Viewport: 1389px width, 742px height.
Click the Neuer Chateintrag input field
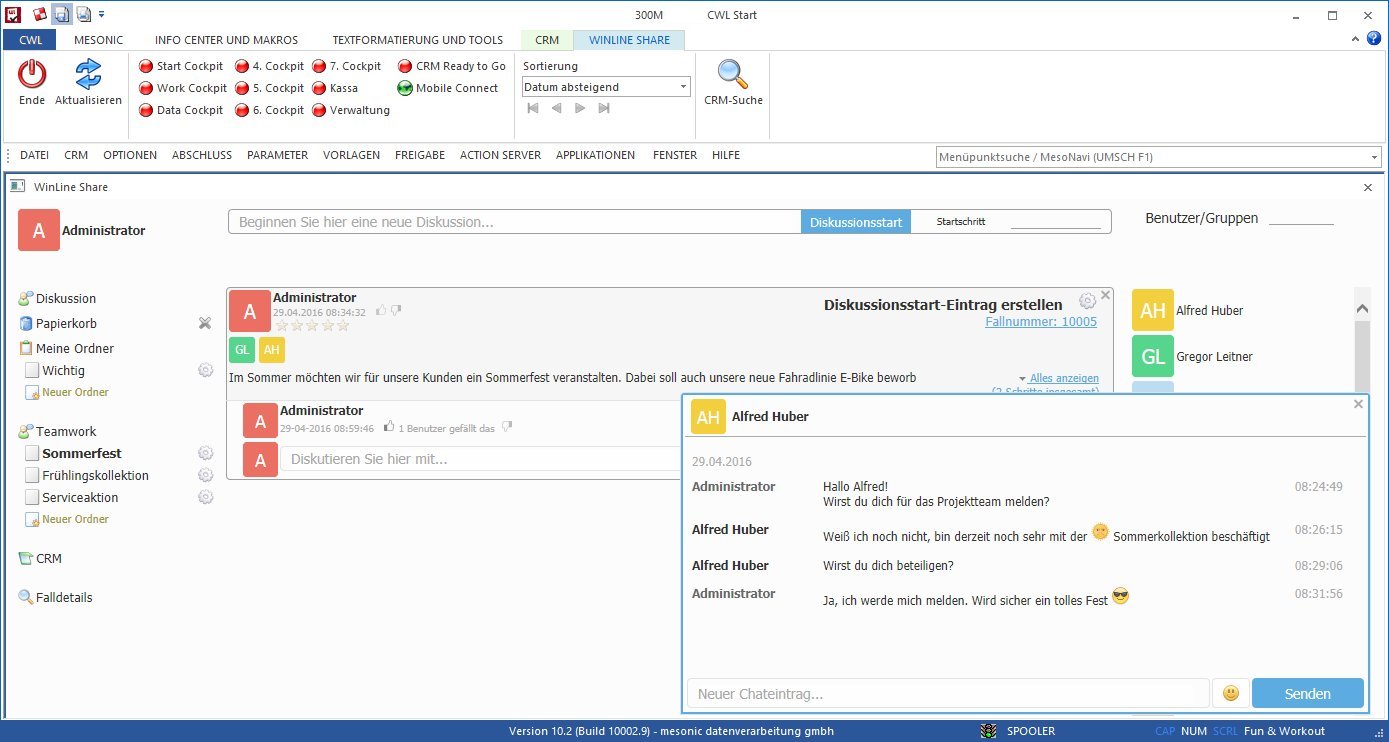click(x=946, y=693)
